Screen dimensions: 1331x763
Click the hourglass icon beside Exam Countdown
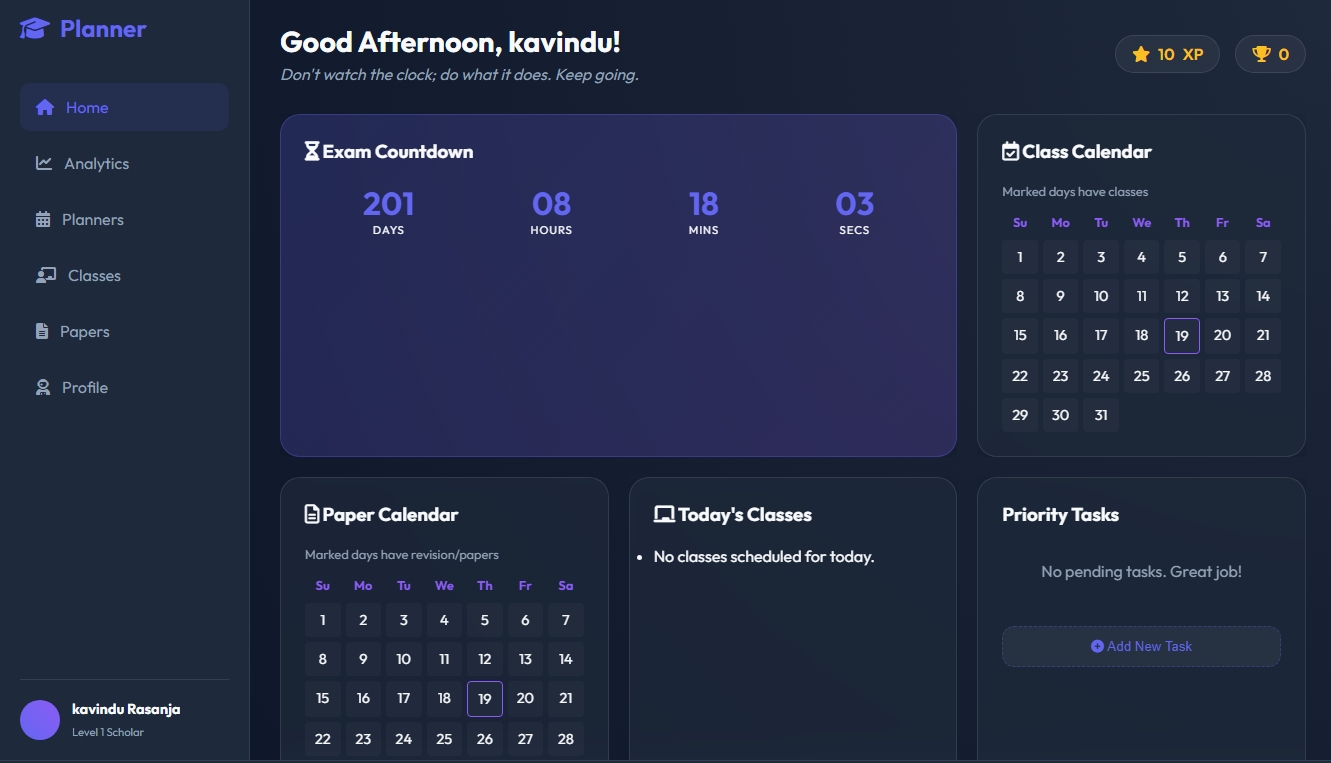click(312, 151)
